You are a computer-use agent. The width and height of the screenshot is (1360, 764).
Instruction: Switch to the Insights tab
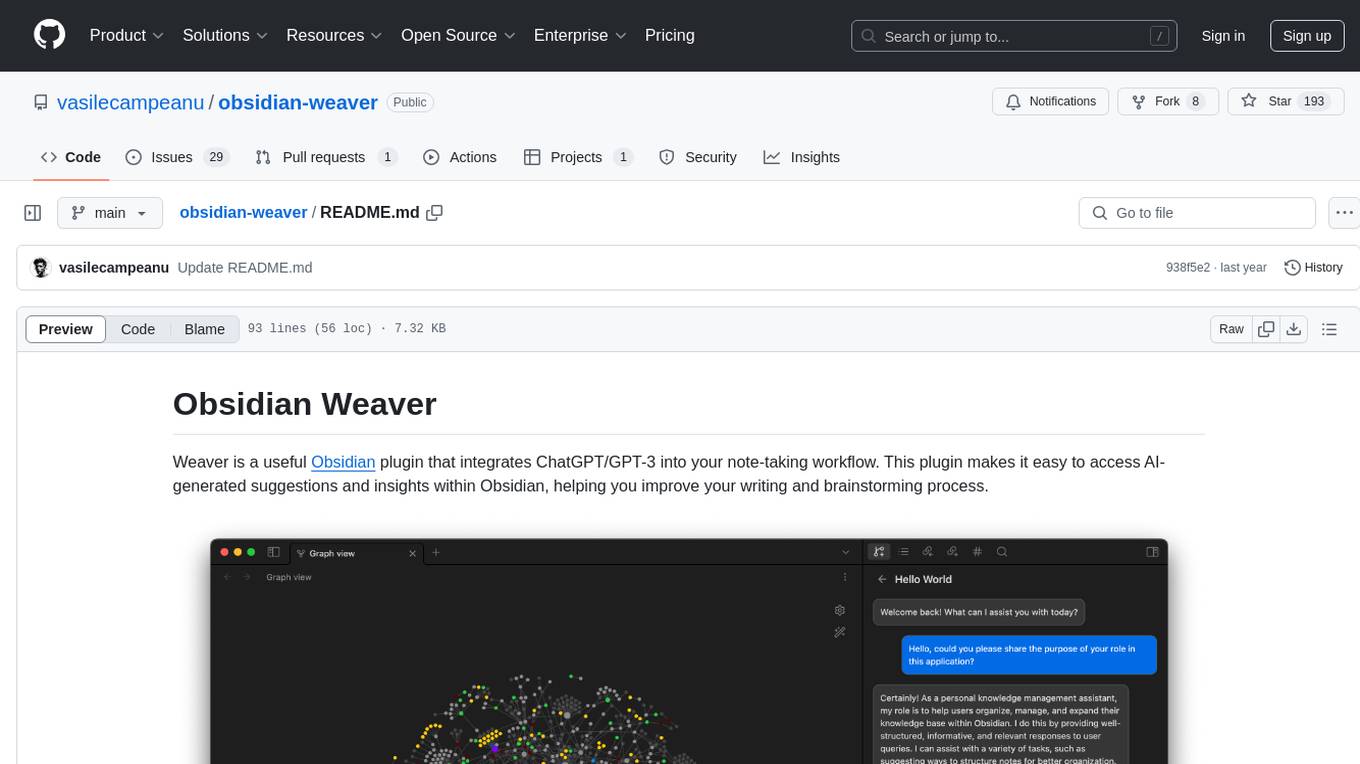(802, 157)
